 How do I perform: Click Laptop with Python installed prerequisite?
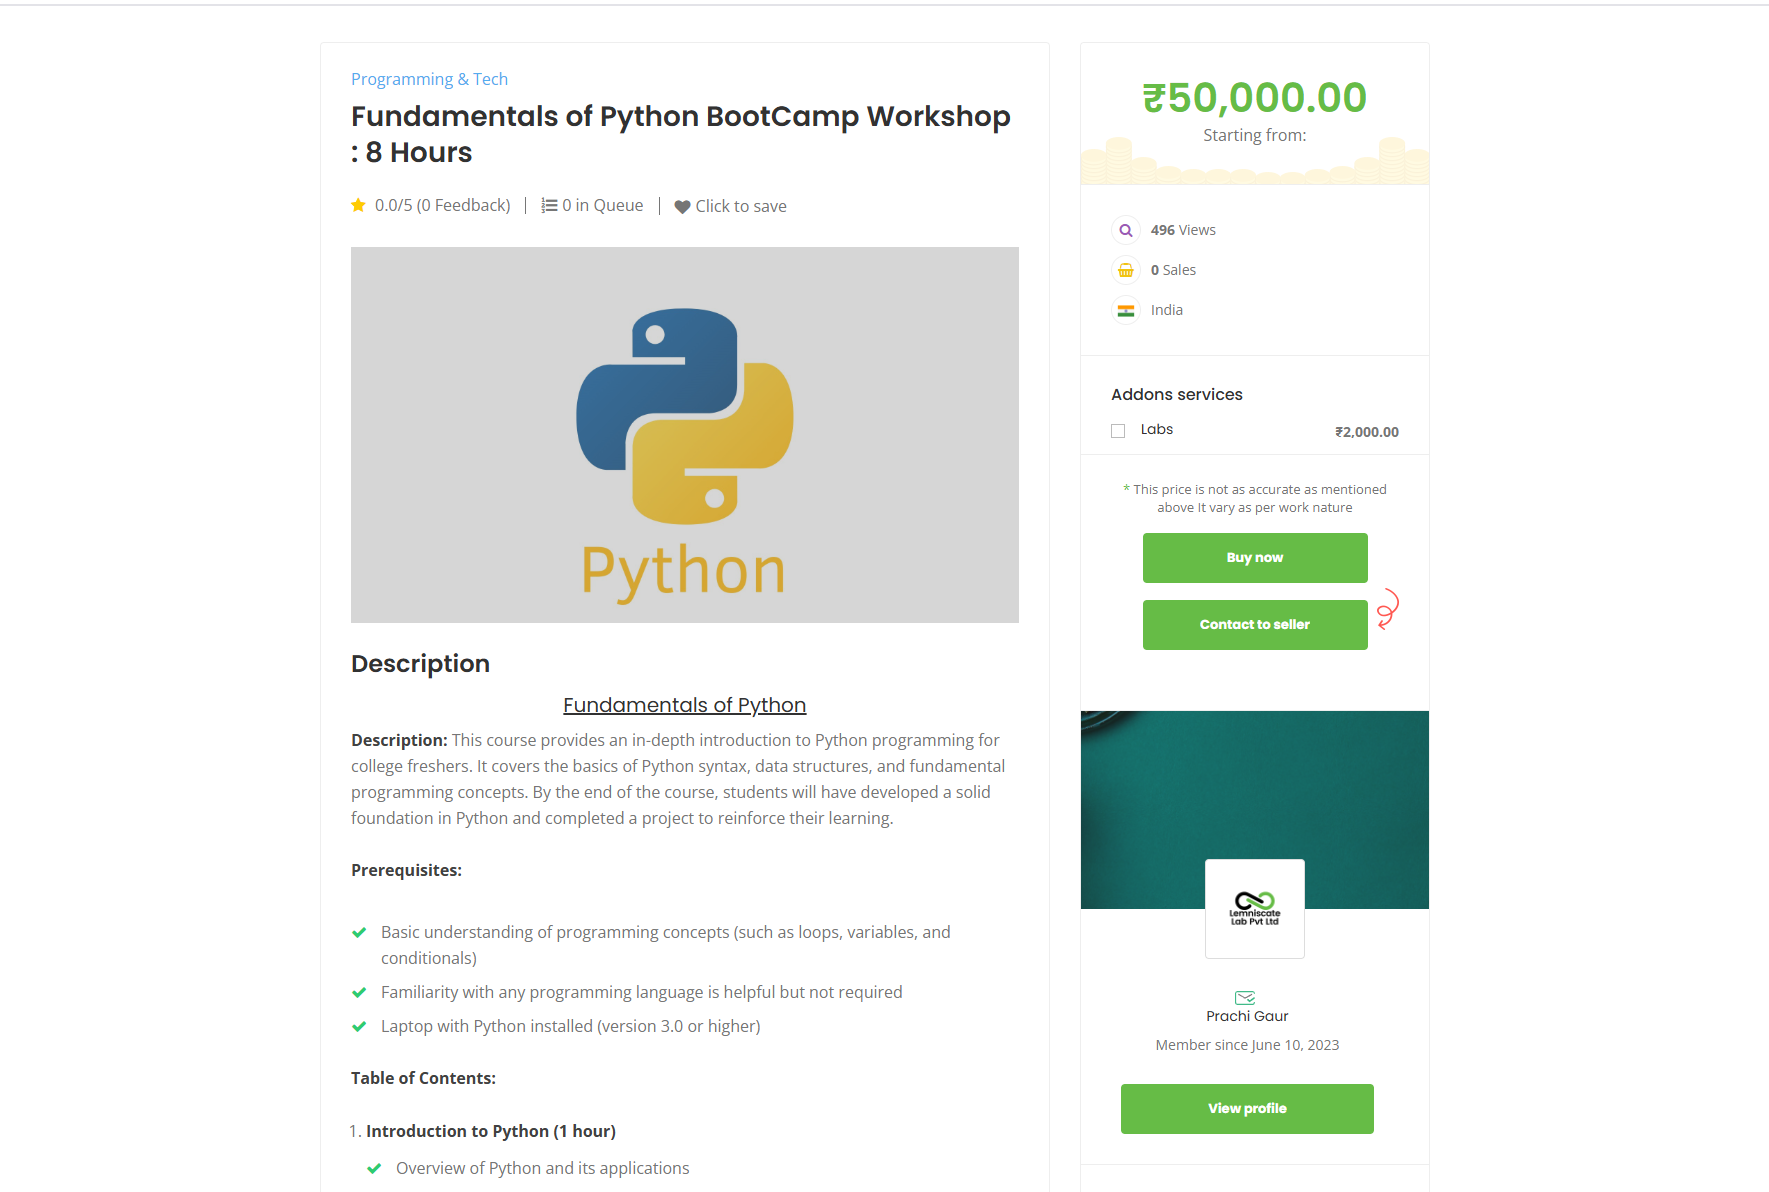point(571,1026)
